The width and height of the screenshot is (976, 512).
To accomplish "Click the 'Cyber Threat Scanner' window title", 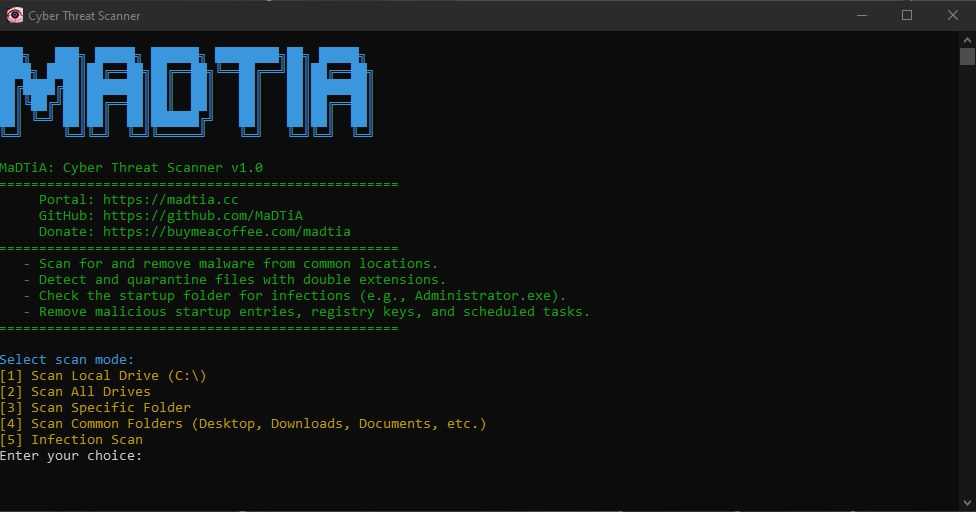I will pos(84,16).
